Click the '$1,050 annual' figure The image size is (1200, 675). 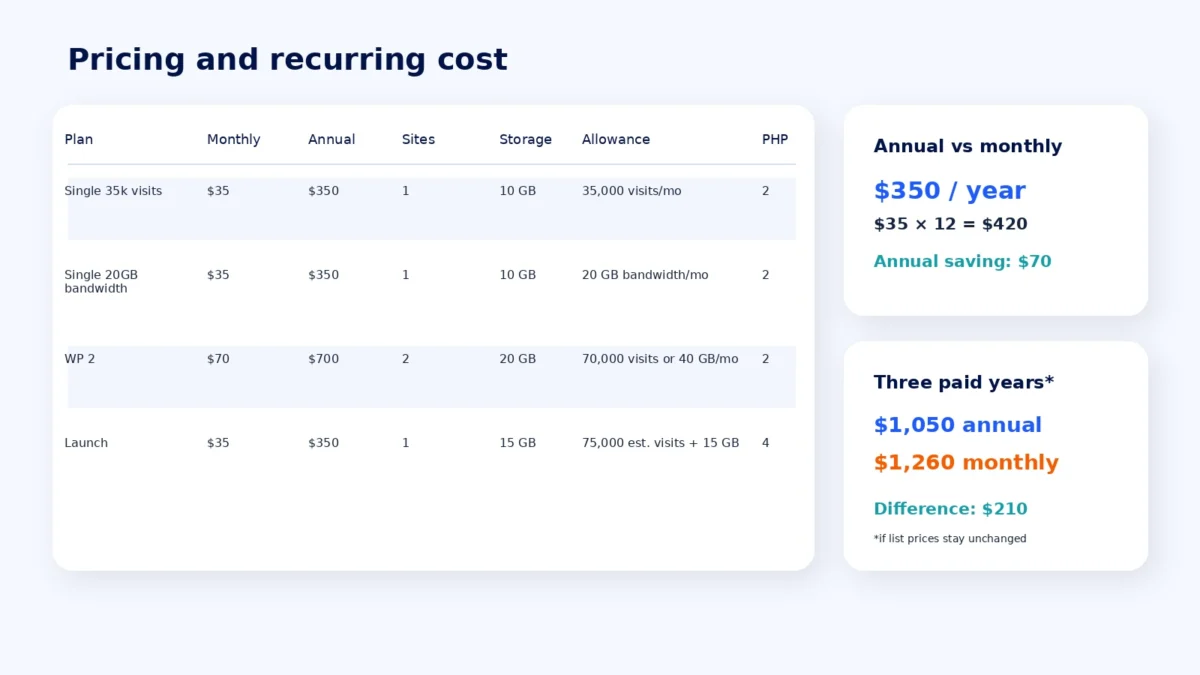pyautogui.click(x=957, y=425)
